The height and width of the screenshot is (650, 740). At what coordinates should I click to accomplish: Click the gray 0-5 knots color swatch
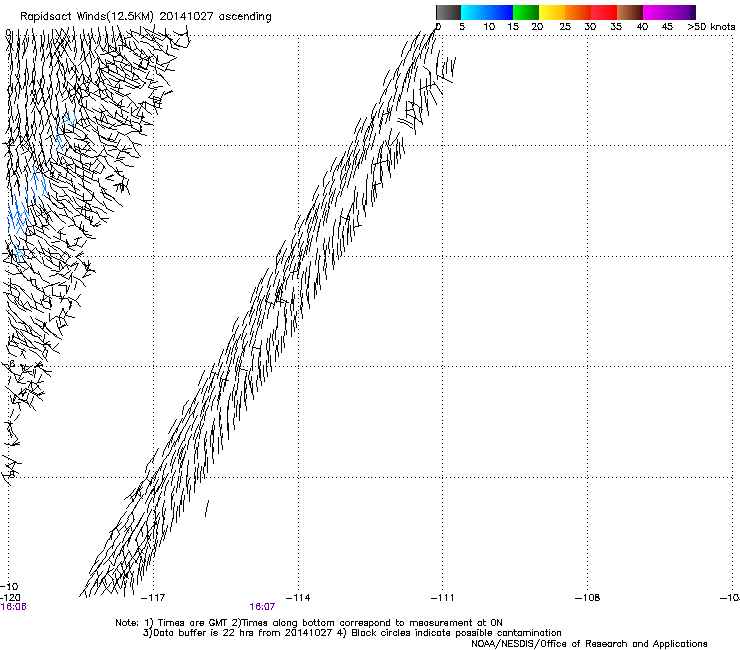pos(448,12)
